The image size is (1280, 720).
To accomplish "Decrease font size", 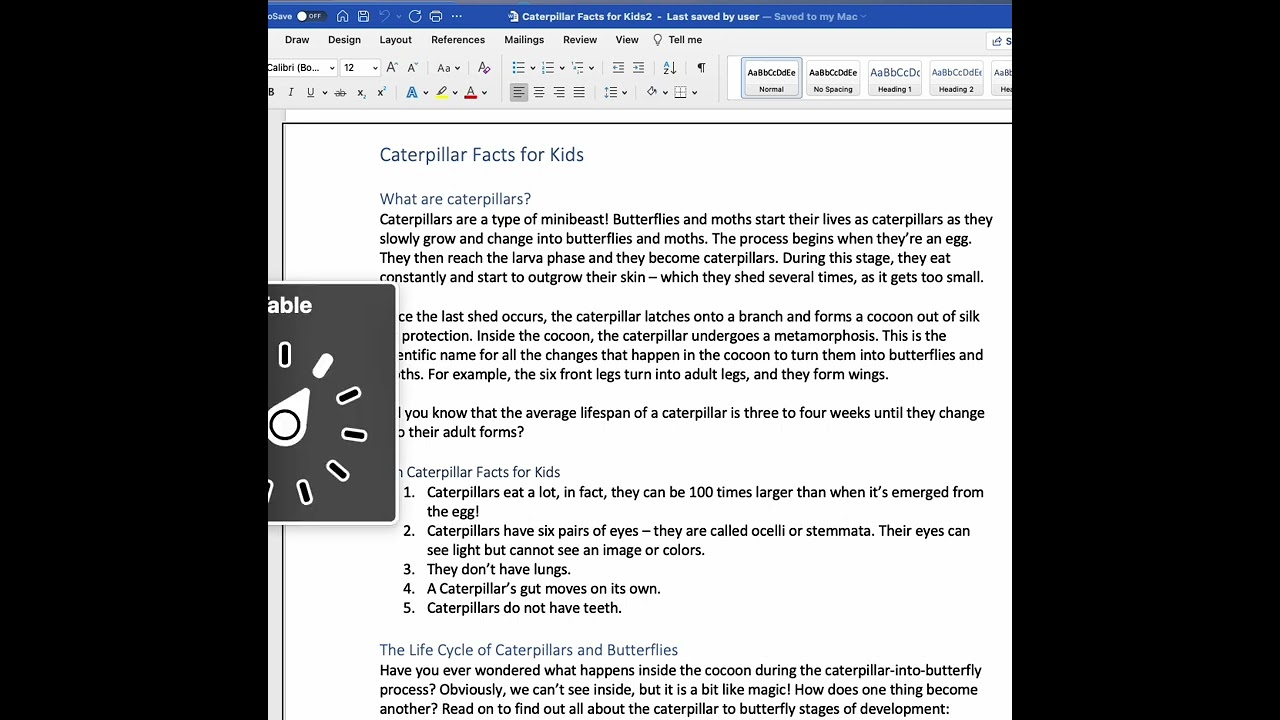I will 412,68.
